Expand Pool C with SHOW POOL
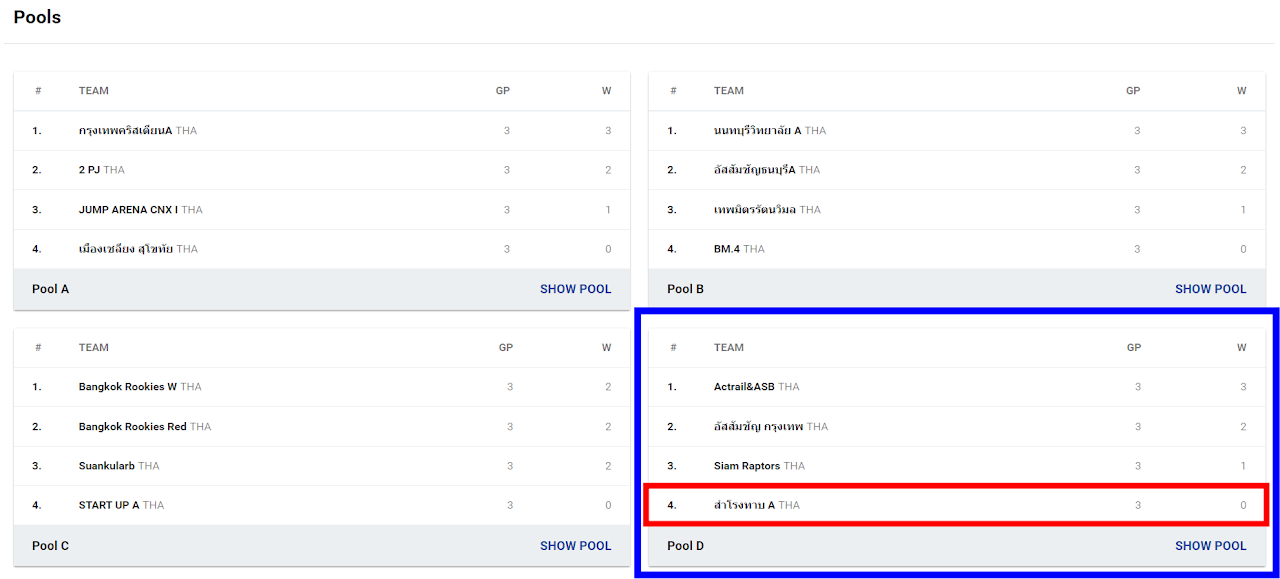 coord(575,546)
